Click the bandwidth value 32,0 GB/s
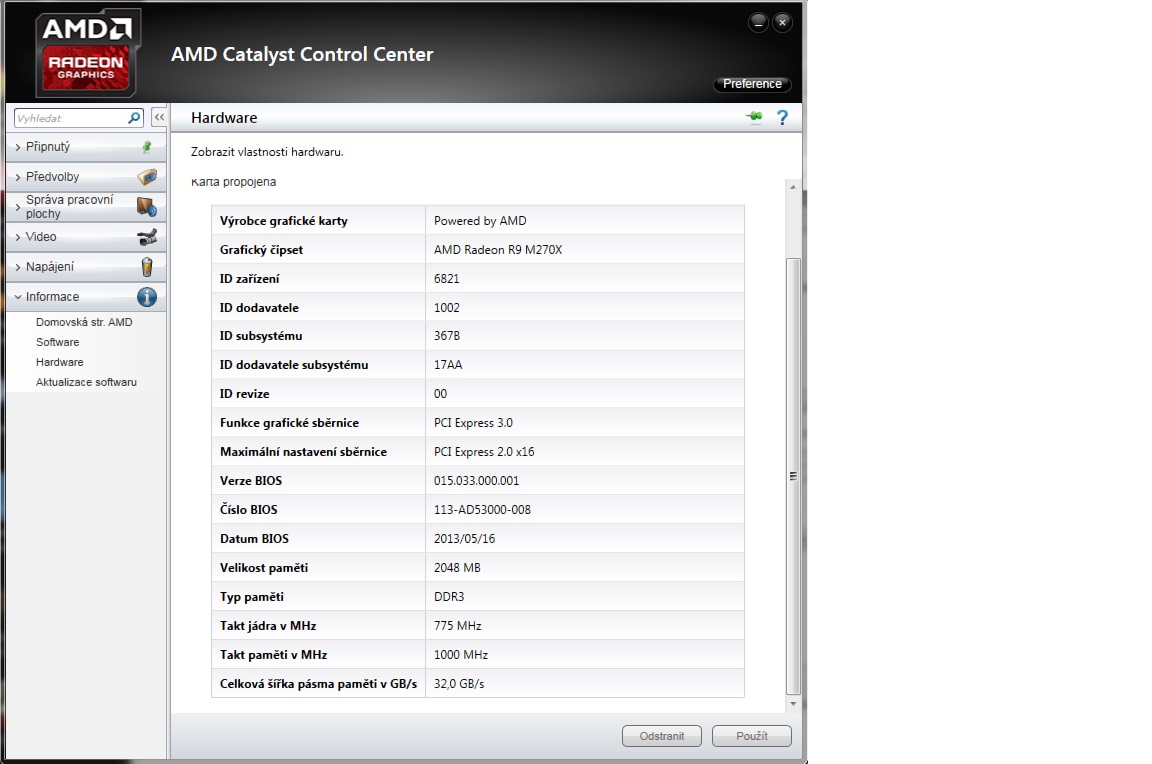The height and width of the screenshot is (764, 1152). click(459, 684)
